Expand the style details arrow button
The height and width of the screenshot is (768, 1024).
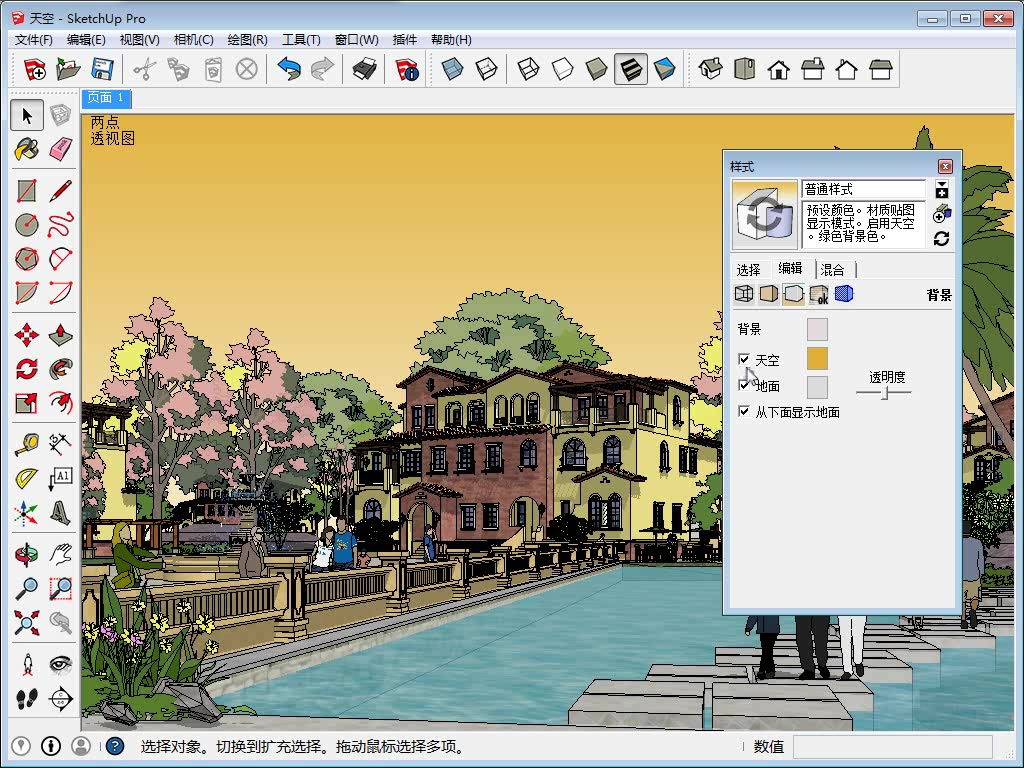[x=942, y=189]
